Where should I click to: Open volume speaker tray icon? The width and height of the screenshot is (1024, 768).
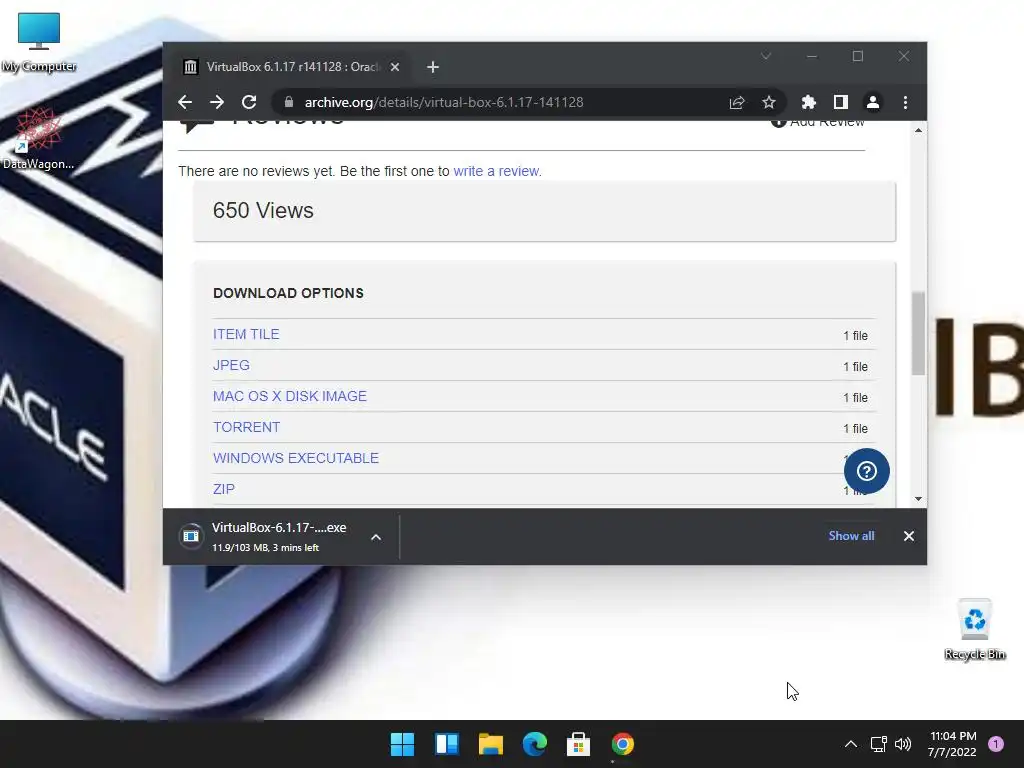[903, 744]
